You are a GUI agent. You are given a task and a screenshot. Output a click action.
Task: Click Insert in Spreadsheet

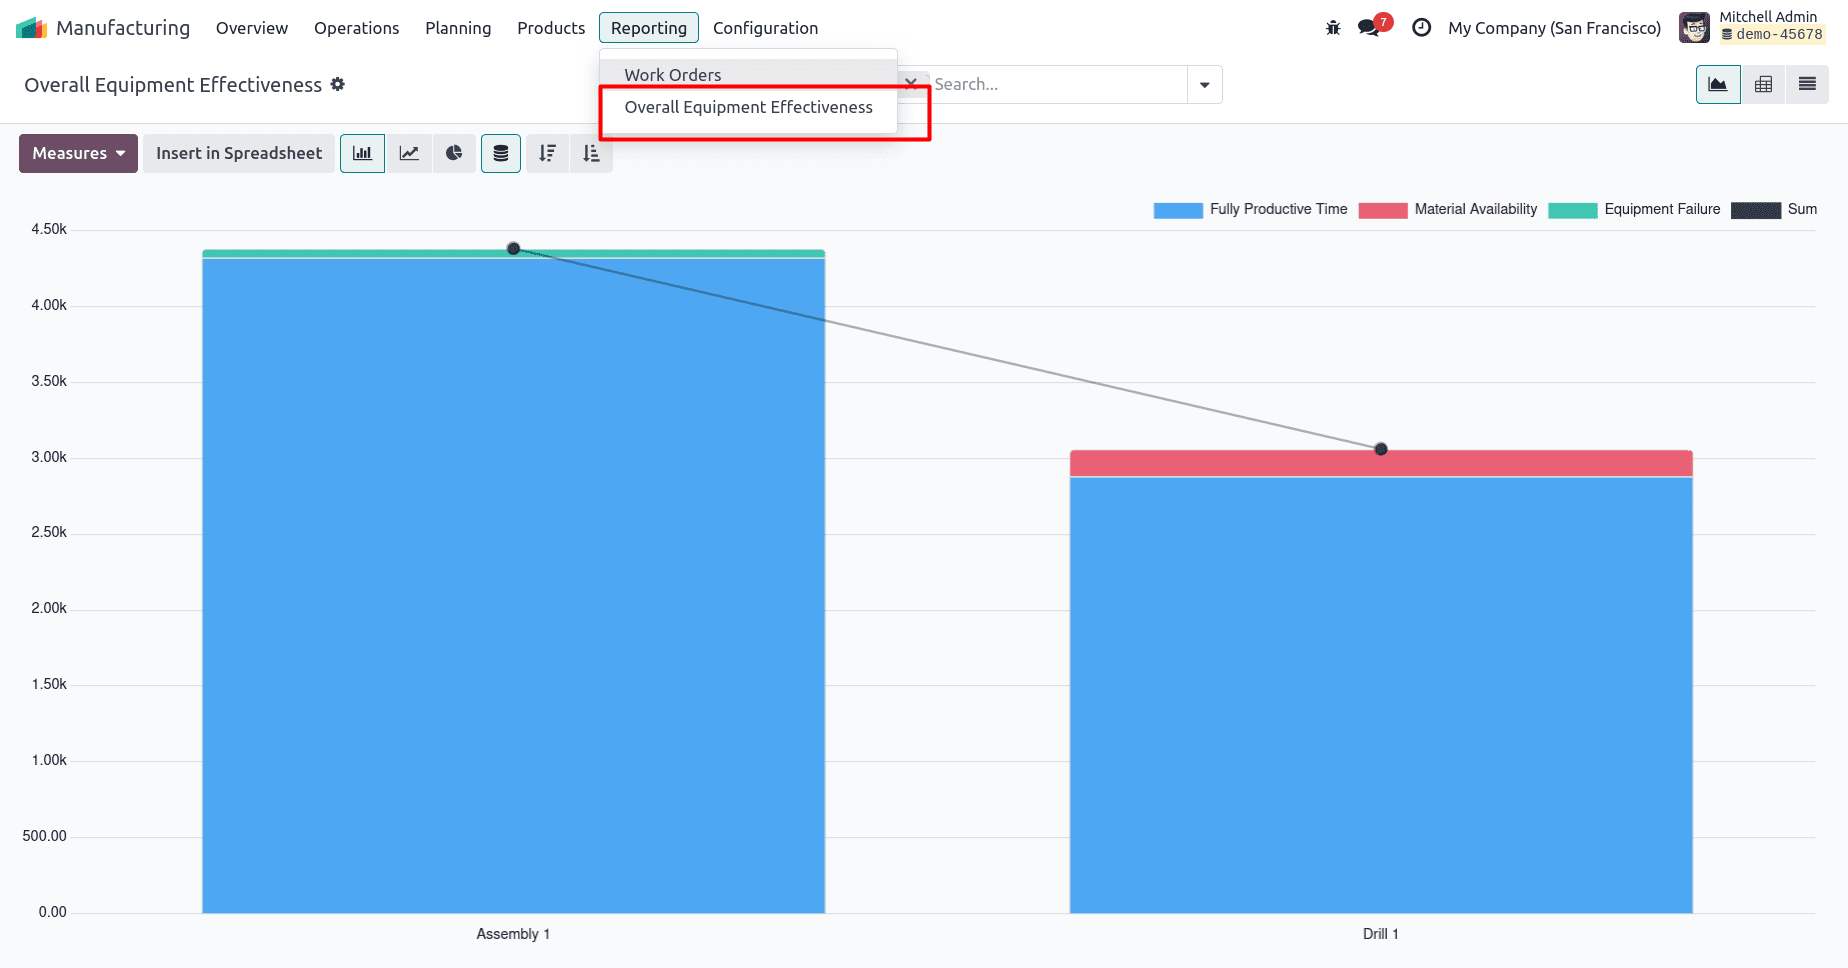238,153
